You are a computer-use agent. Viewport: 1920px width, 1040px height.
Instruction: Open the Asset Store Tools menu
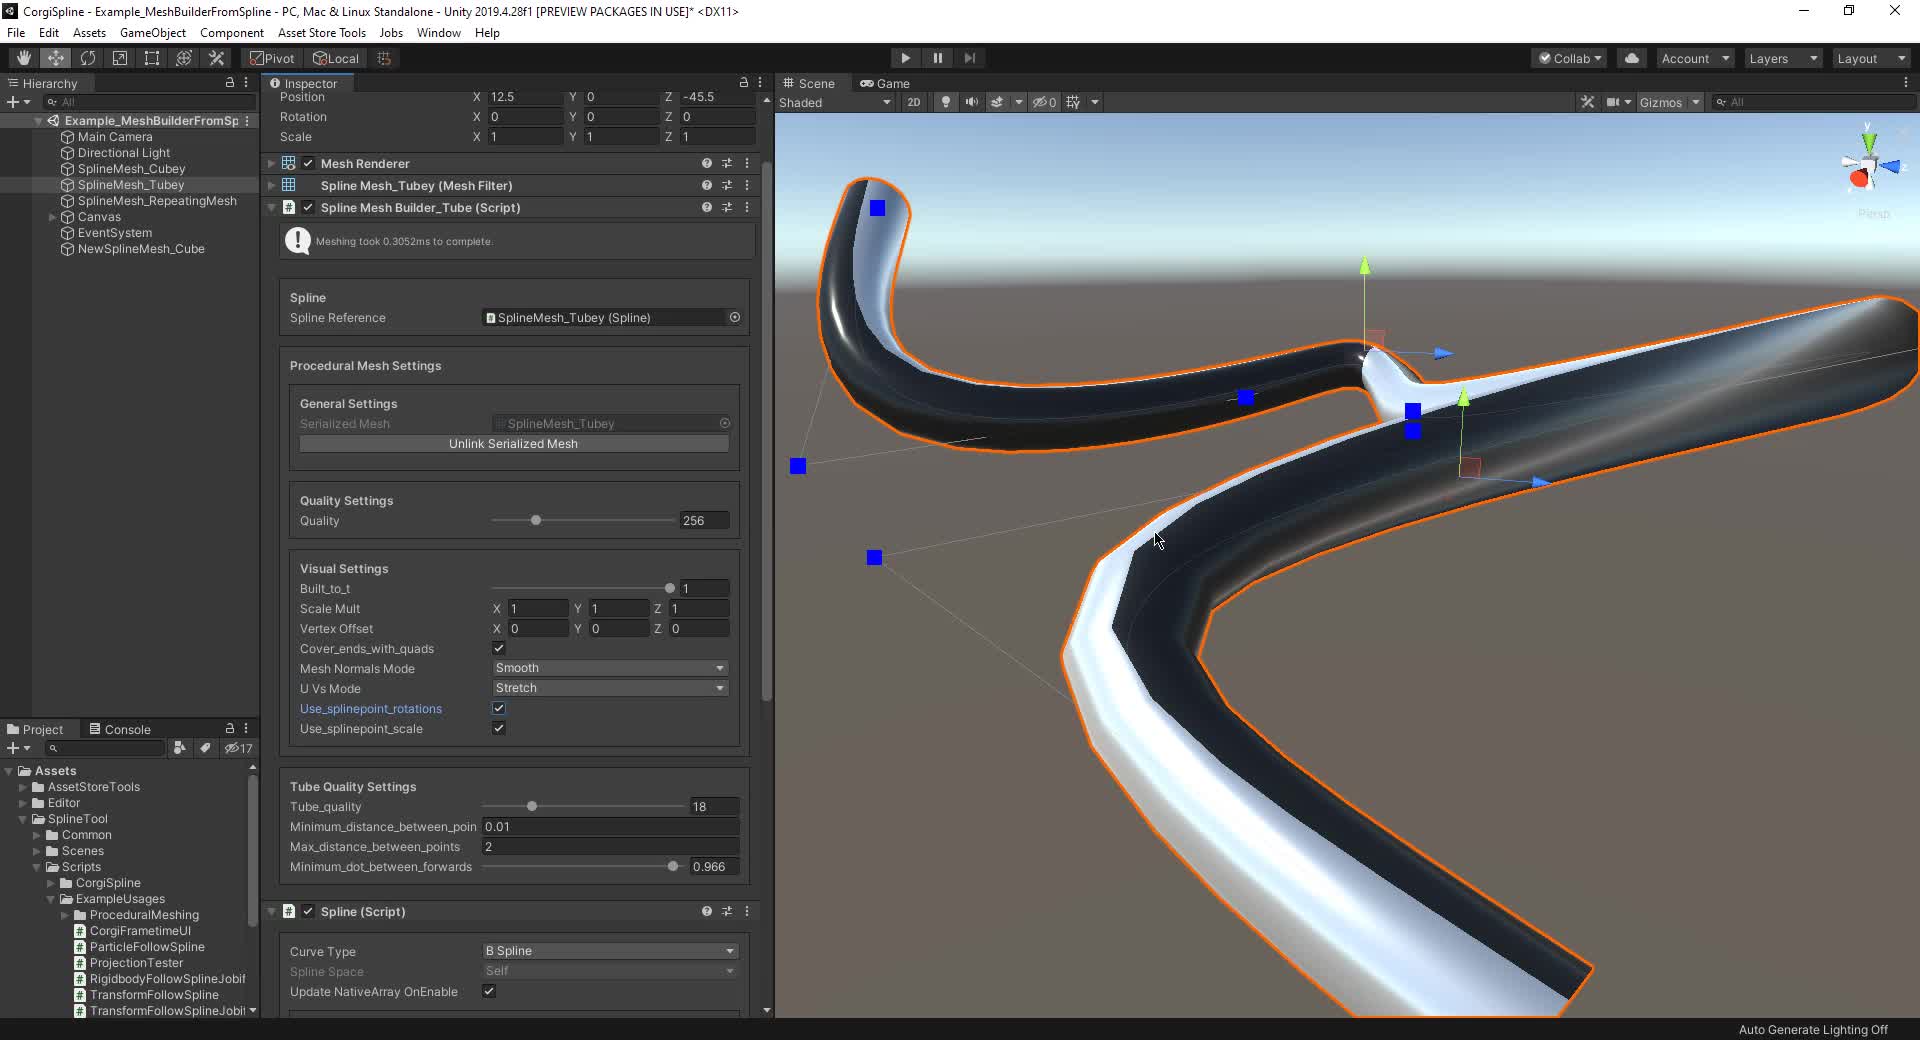(321, 33)
